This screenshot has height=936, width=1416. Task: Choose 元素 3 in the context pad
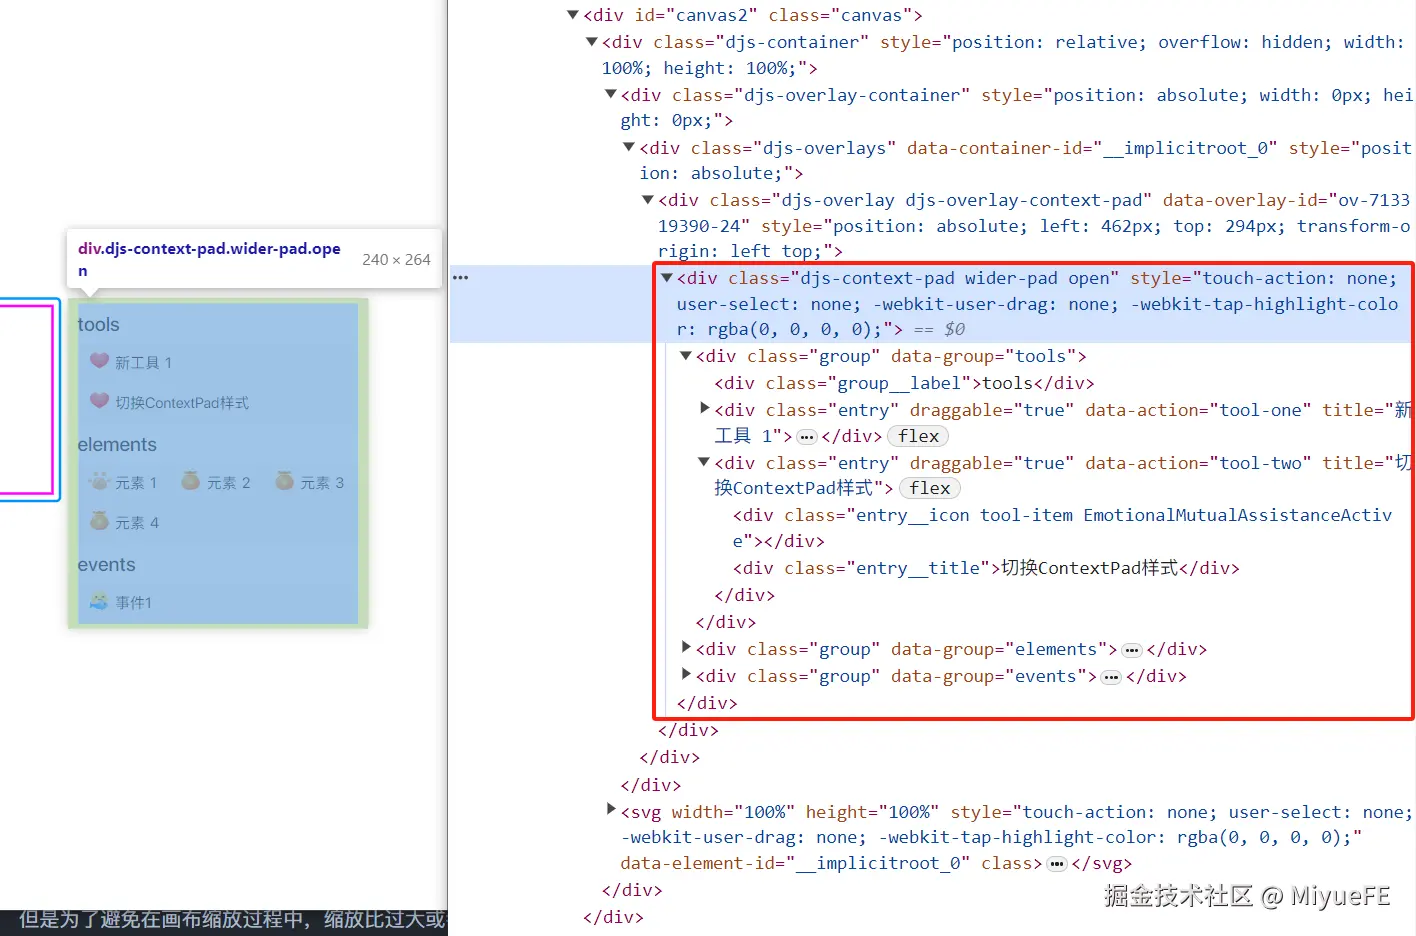309,482
